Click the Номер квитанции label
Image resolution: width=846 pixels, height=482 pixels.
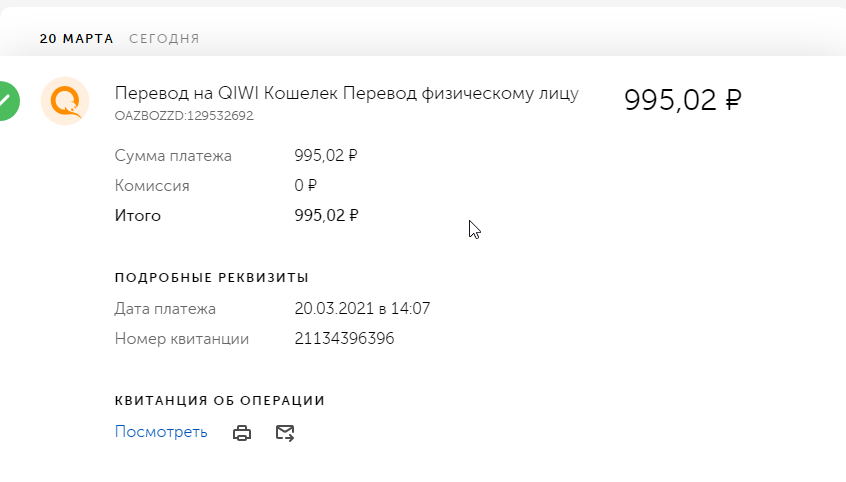[x=182, y=339]
